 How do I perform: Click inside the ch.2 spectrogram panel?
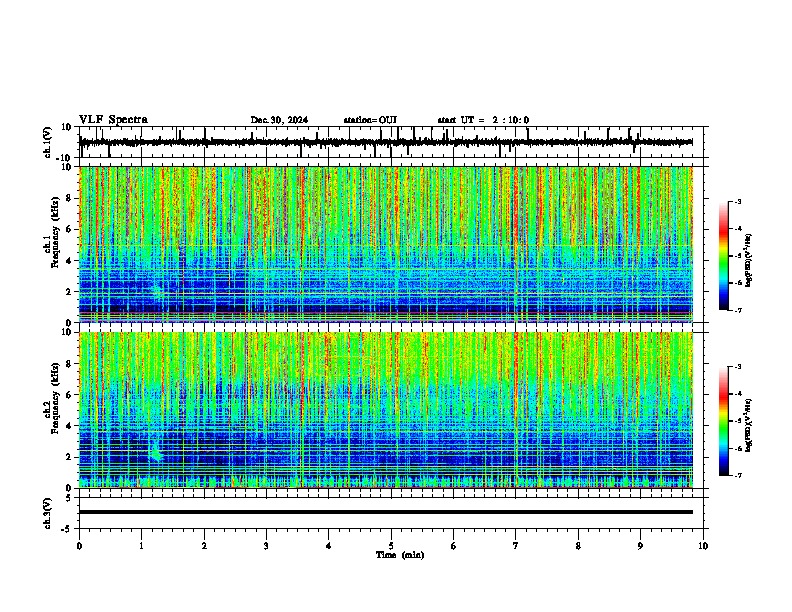click(x=386, y=410)
